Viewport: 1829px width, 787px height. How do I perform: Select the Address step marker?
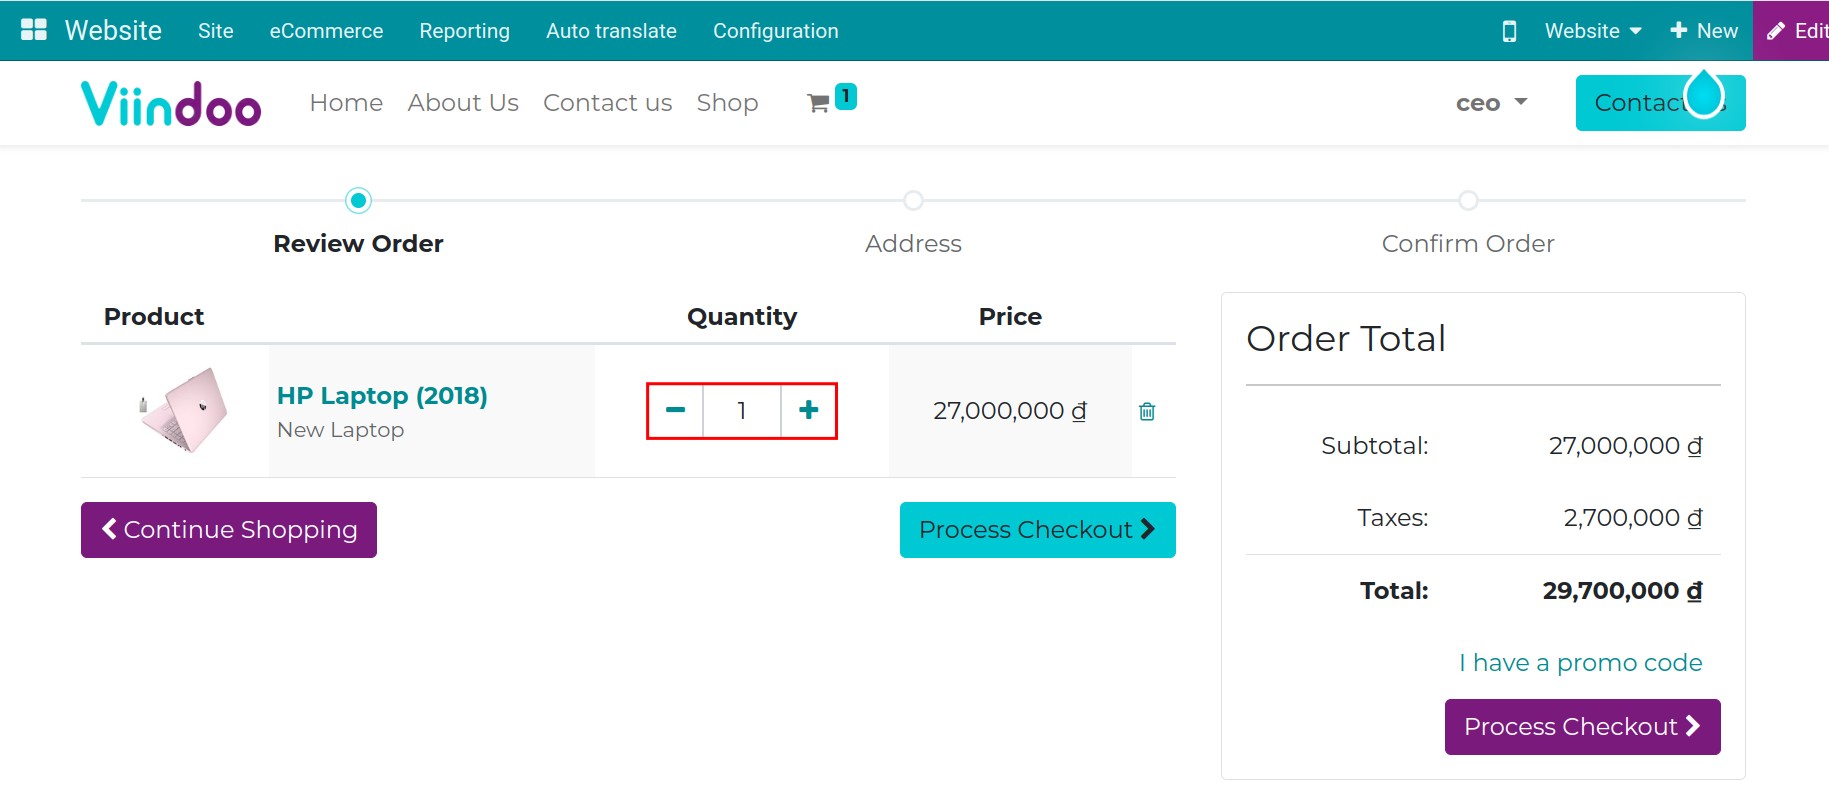(x=913, y=201)
